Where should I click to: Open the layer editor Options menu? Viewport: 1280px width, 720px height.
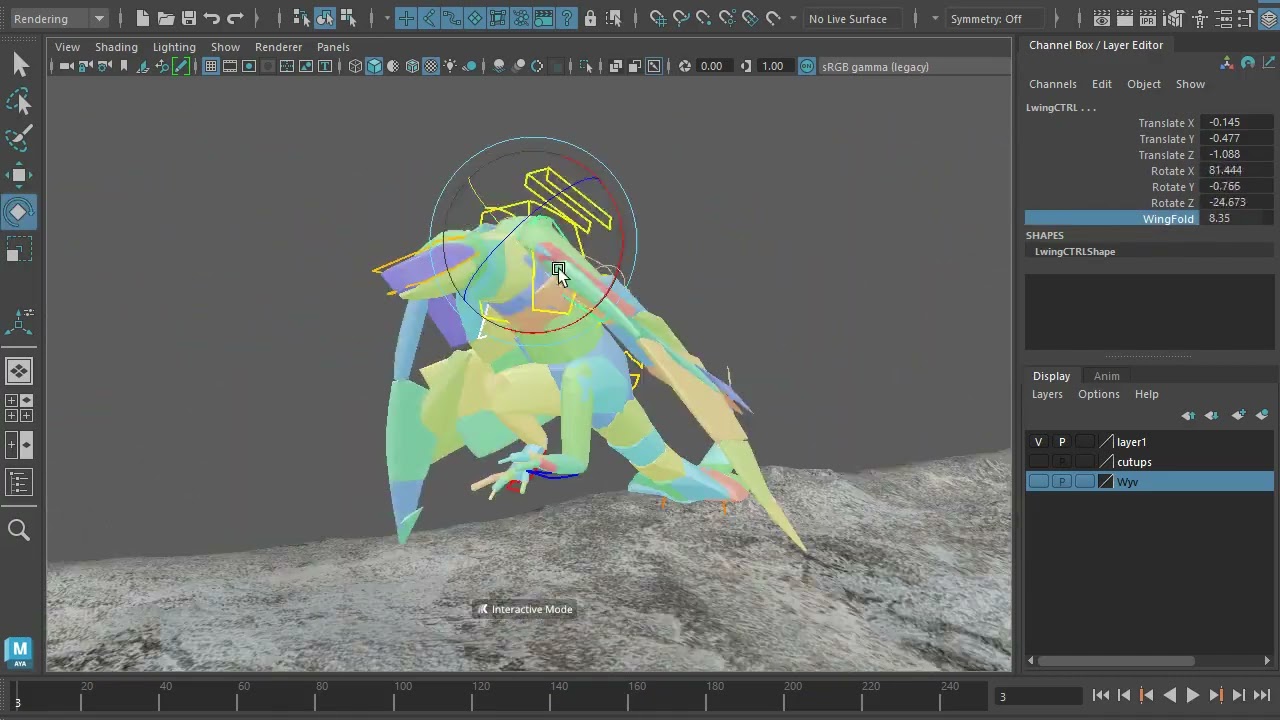(1098, 394)
